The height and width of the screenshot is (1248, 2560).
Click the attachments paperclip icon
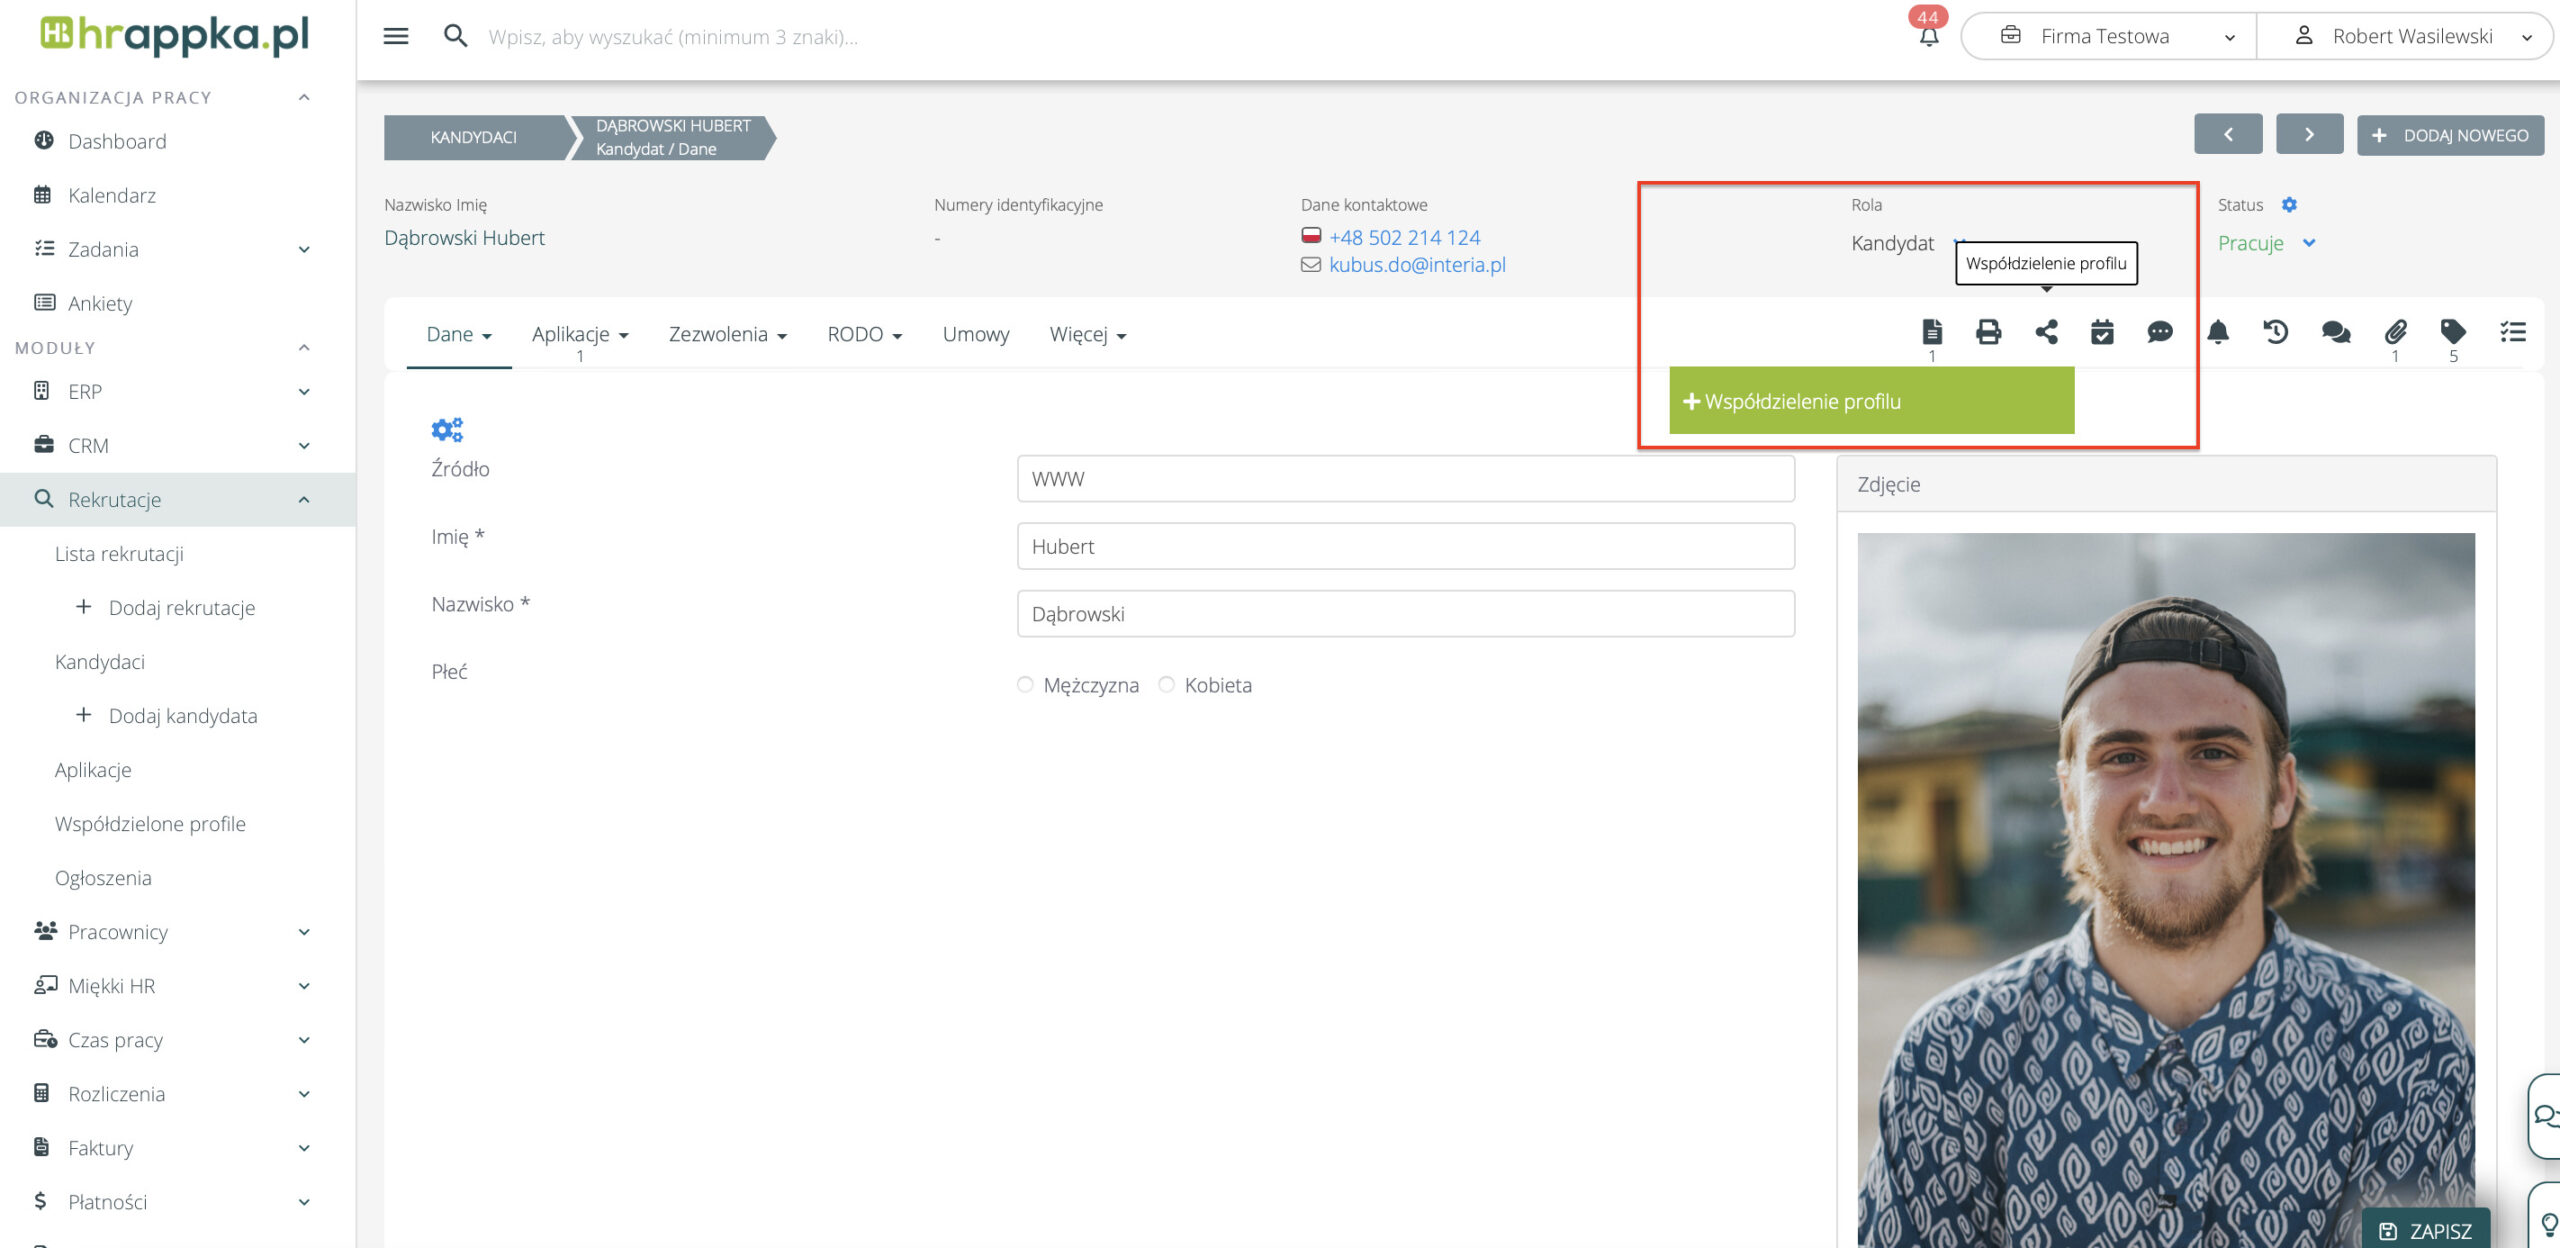point(2395,332)
